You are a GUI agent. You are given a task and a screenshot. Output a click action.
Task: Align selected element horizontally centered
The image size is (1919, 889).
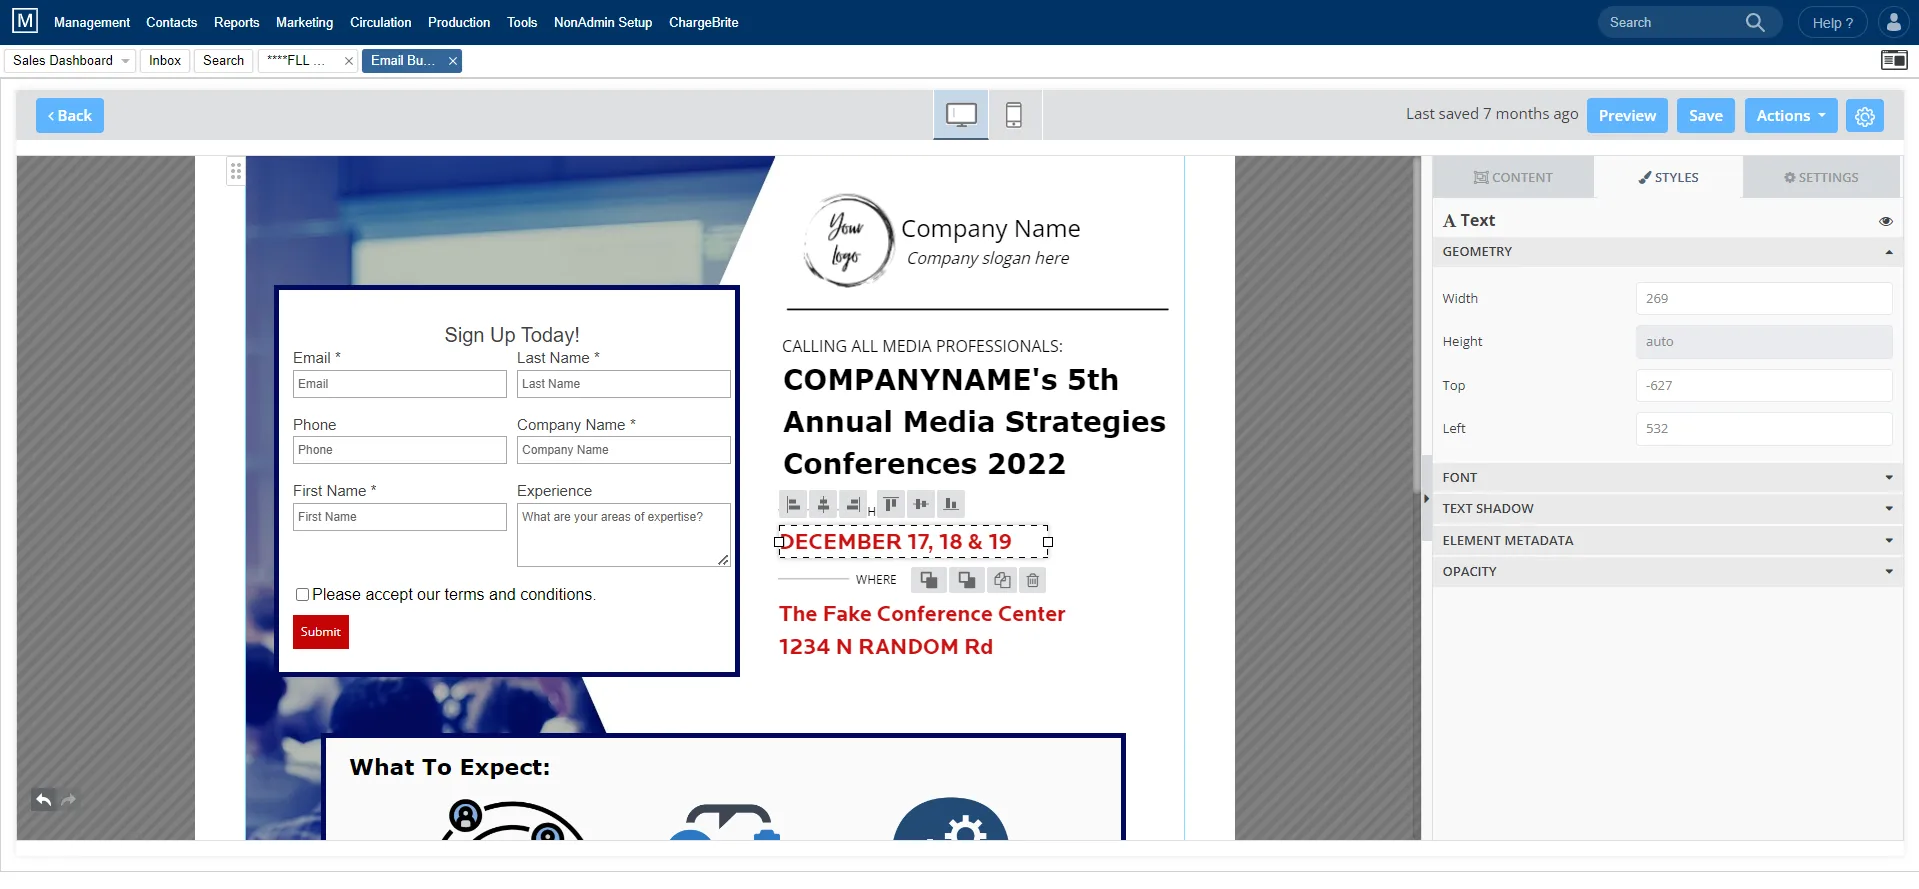[x=823, y=504]
